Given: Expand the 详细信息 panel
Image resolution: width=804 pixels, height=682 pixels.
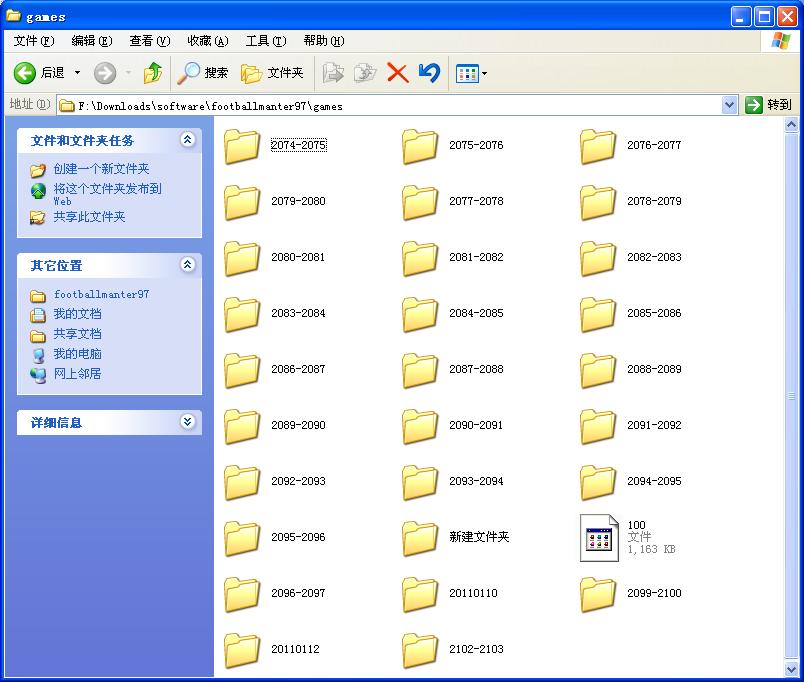Looking at the screenshot, I should pyautogui.click(x=188, y=422).
